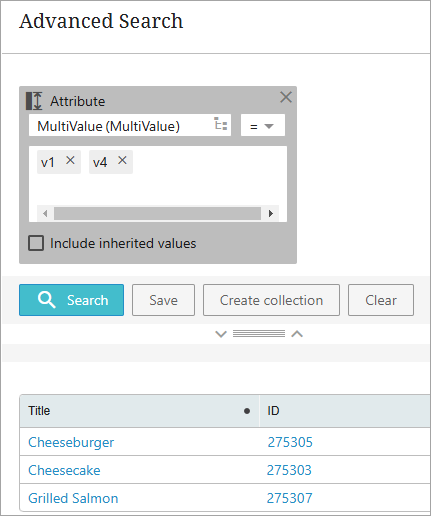
Task: Open the equals operator dropdown
Action: (x=263, y=126)
